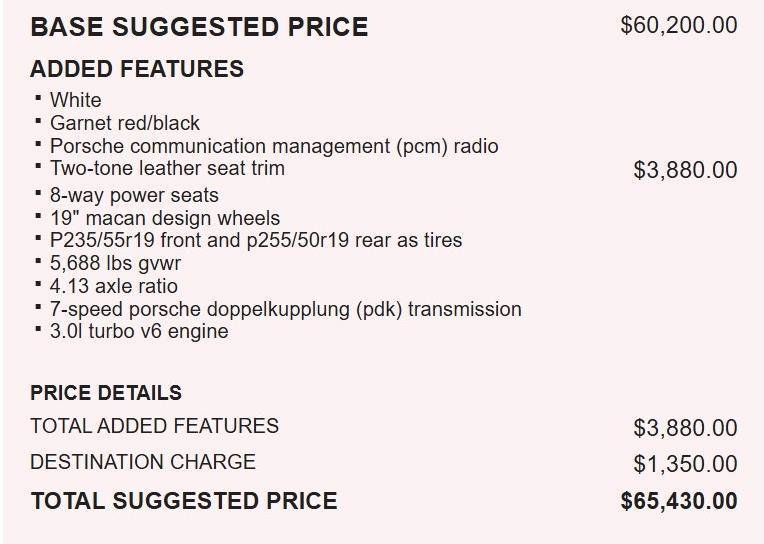Click the Base Suggested Price heading
This screenshot has height=544, width=764.
(x=199, y=27)
